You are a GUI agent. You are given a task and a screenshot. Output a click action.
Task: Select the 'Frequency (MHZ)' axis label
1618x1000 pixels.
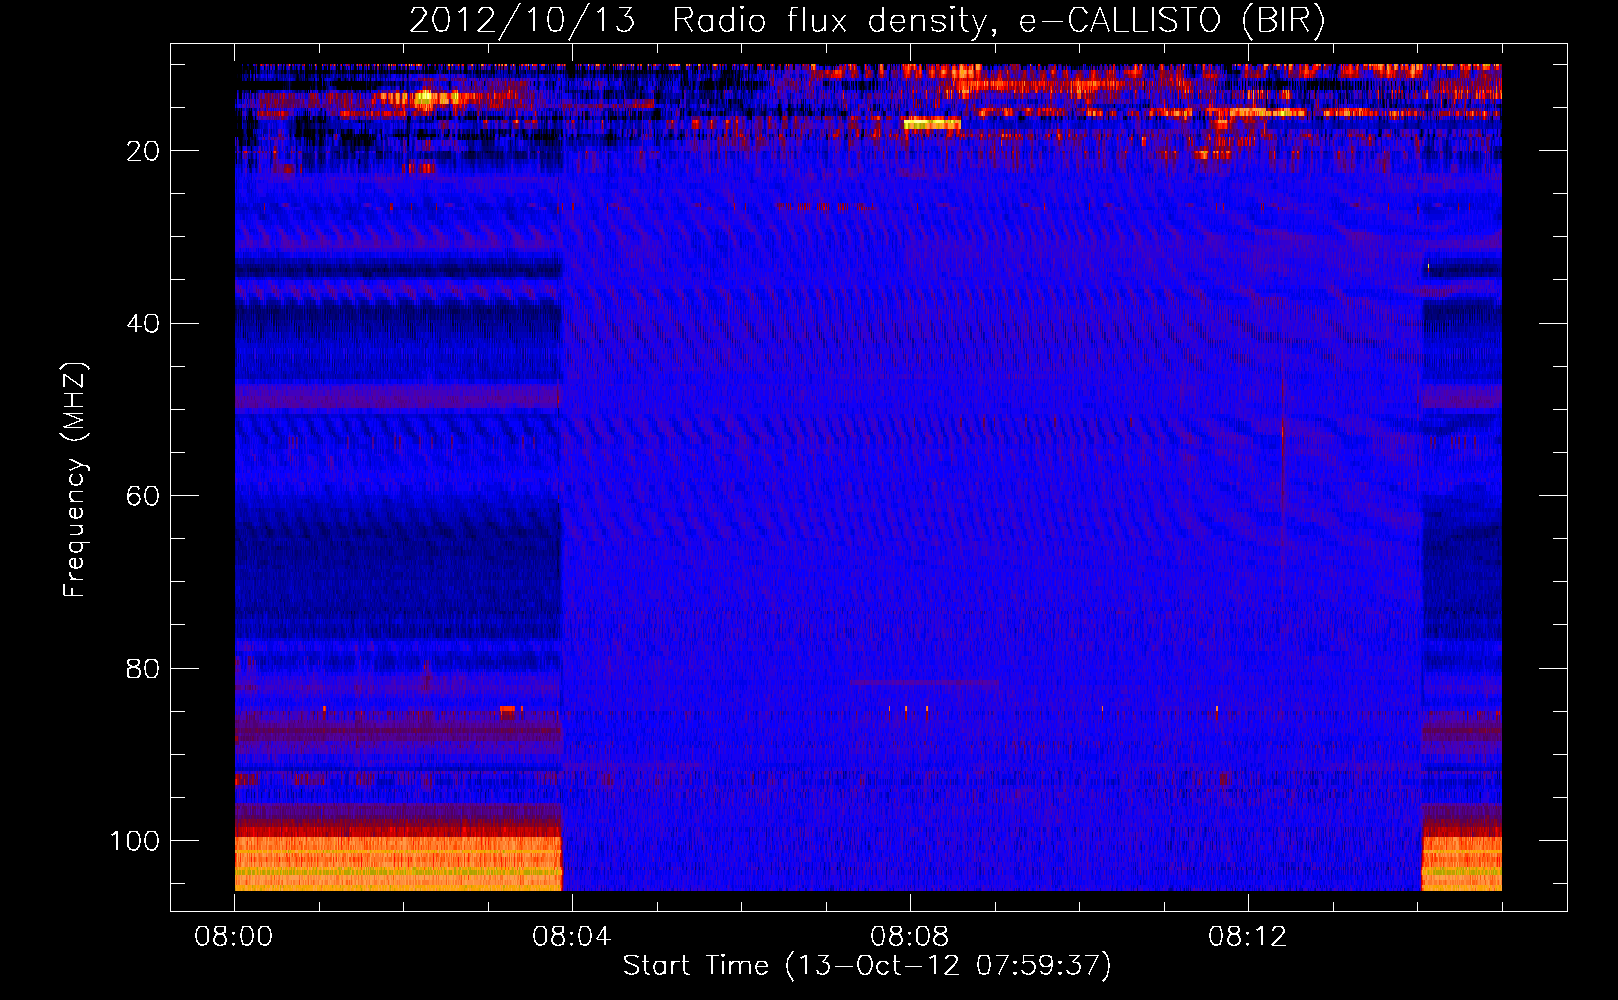75,480
